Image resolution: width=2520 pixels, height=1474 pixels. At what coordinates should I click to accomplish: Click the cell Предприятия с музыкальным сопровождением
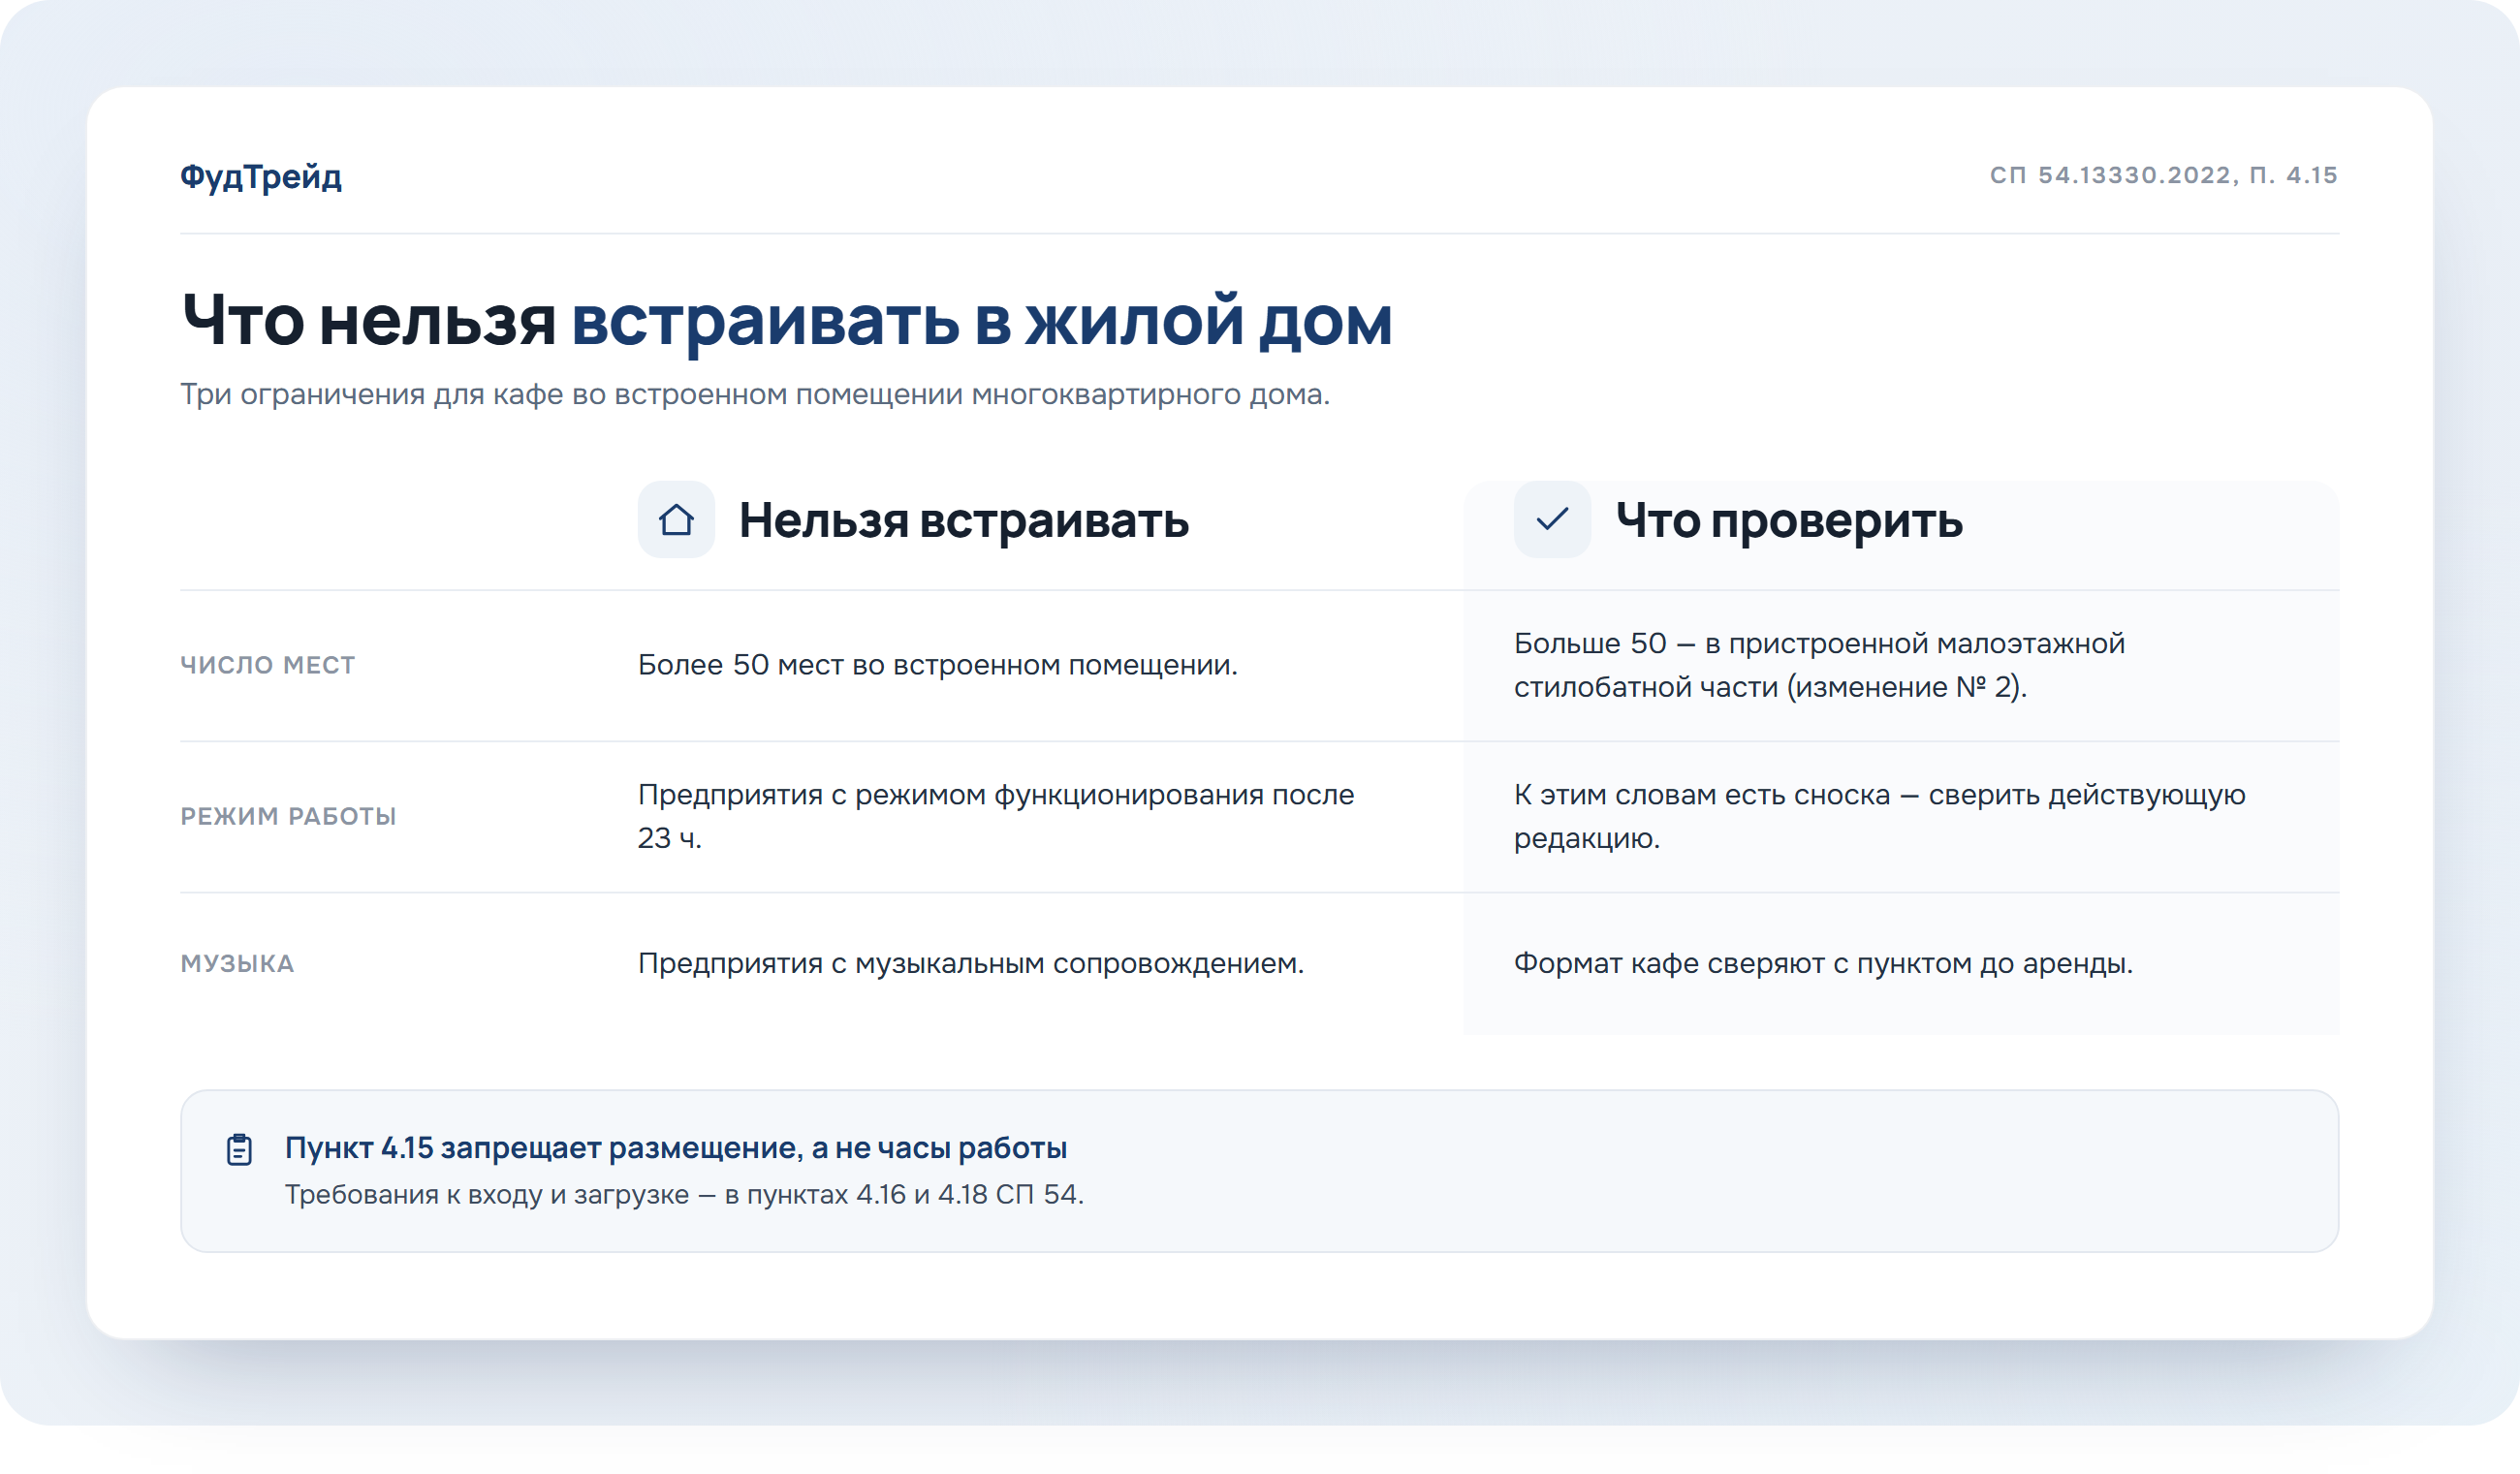click(x=971, y=963)
